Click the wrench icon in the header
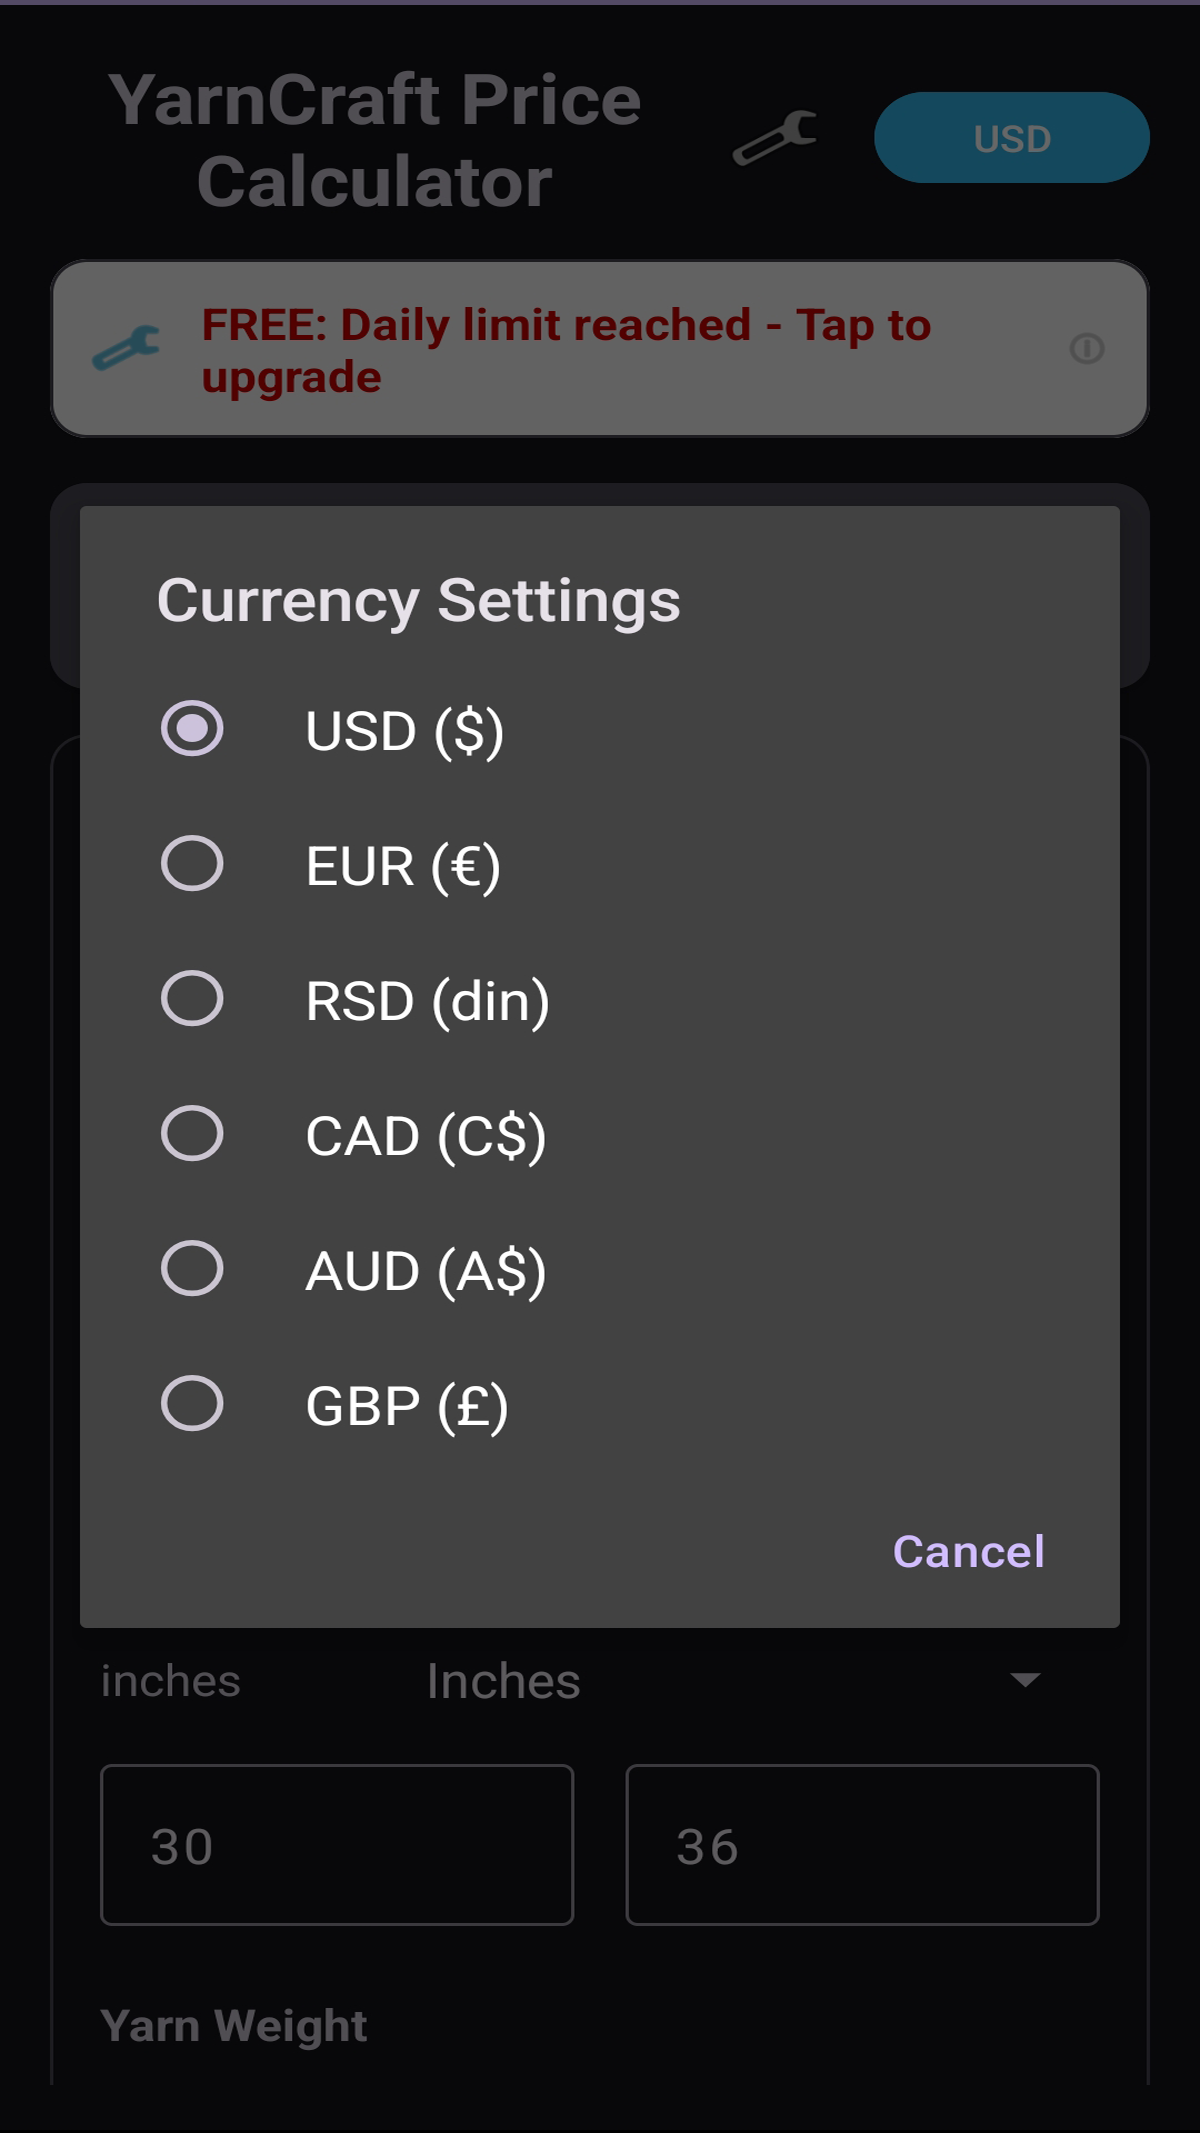 coord(775,138)
